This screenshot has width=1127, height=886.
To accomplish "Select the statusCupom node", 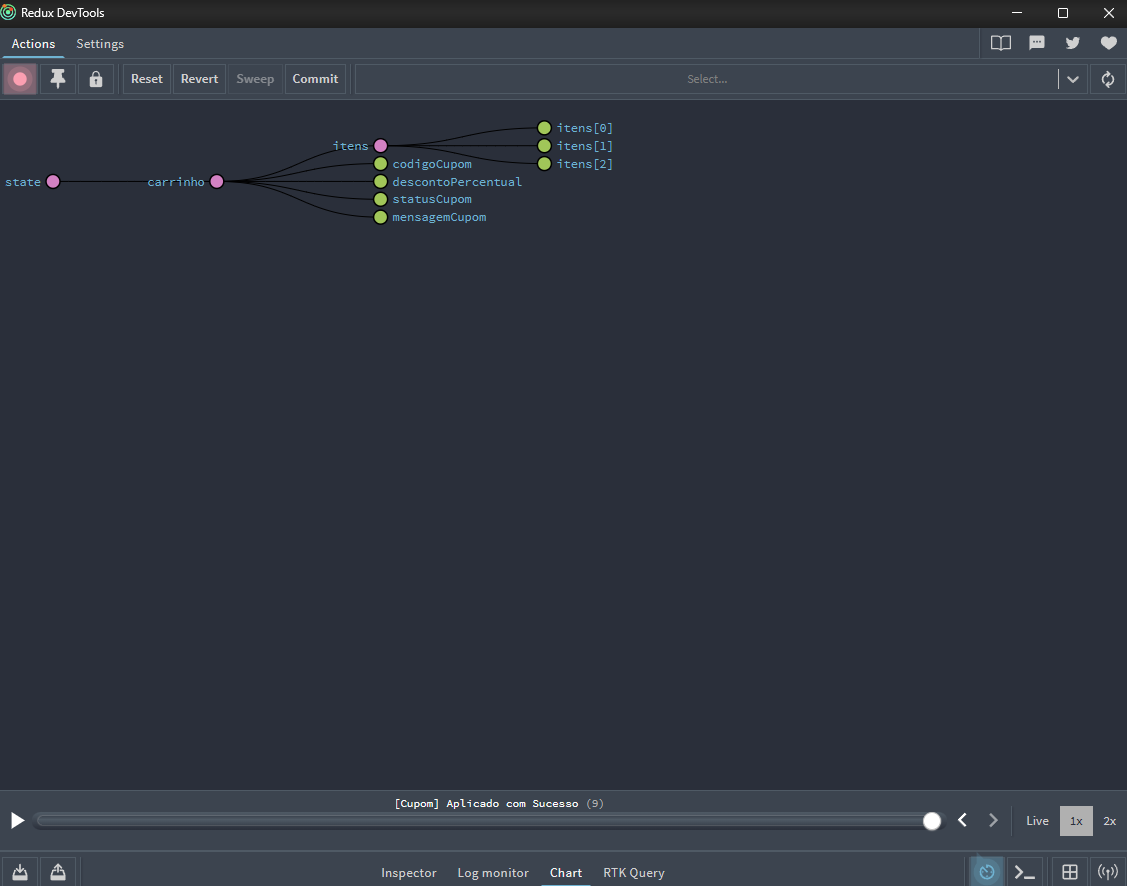I will pyautogui.click(x=381, y=199).
